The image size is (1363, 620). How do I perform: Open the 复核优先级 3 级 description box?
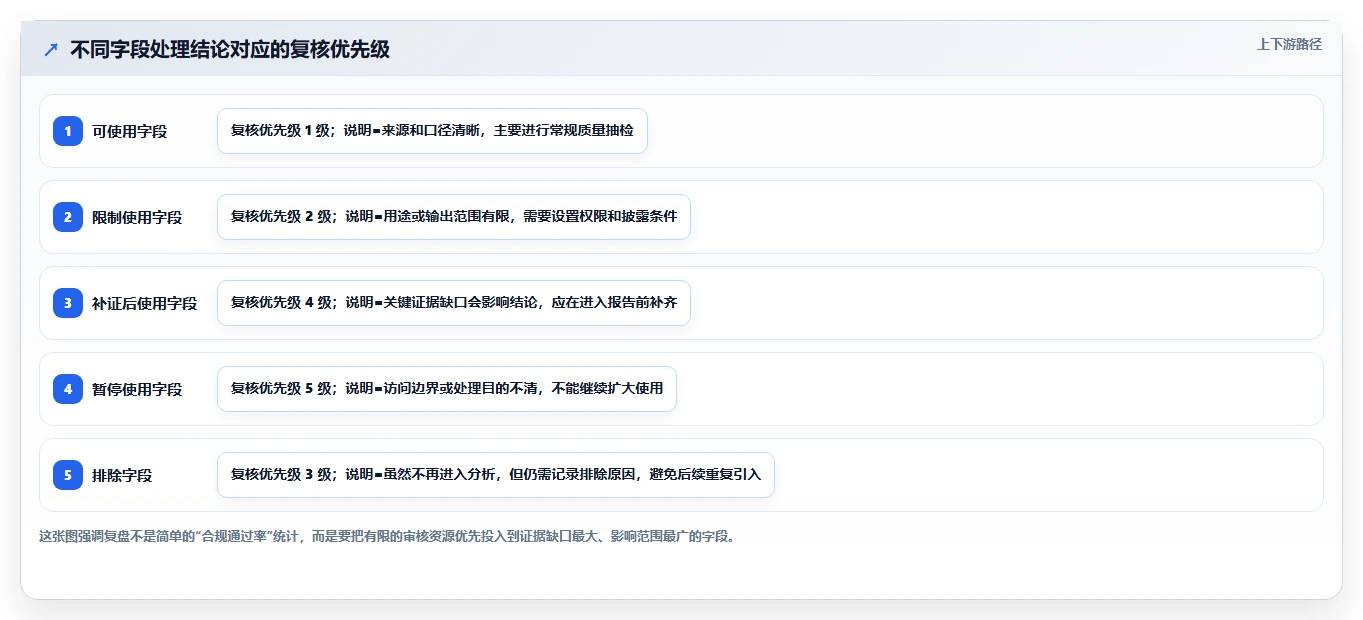click(x=496, y=475)
